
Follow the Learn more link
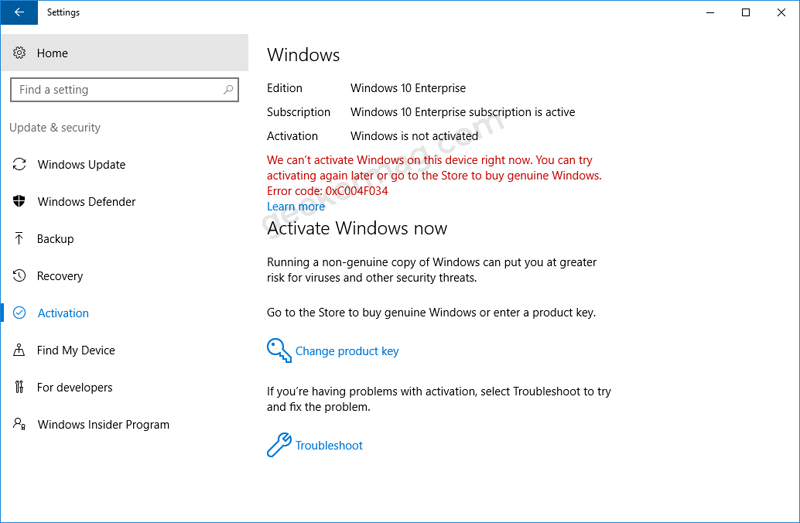pos(296,206)
